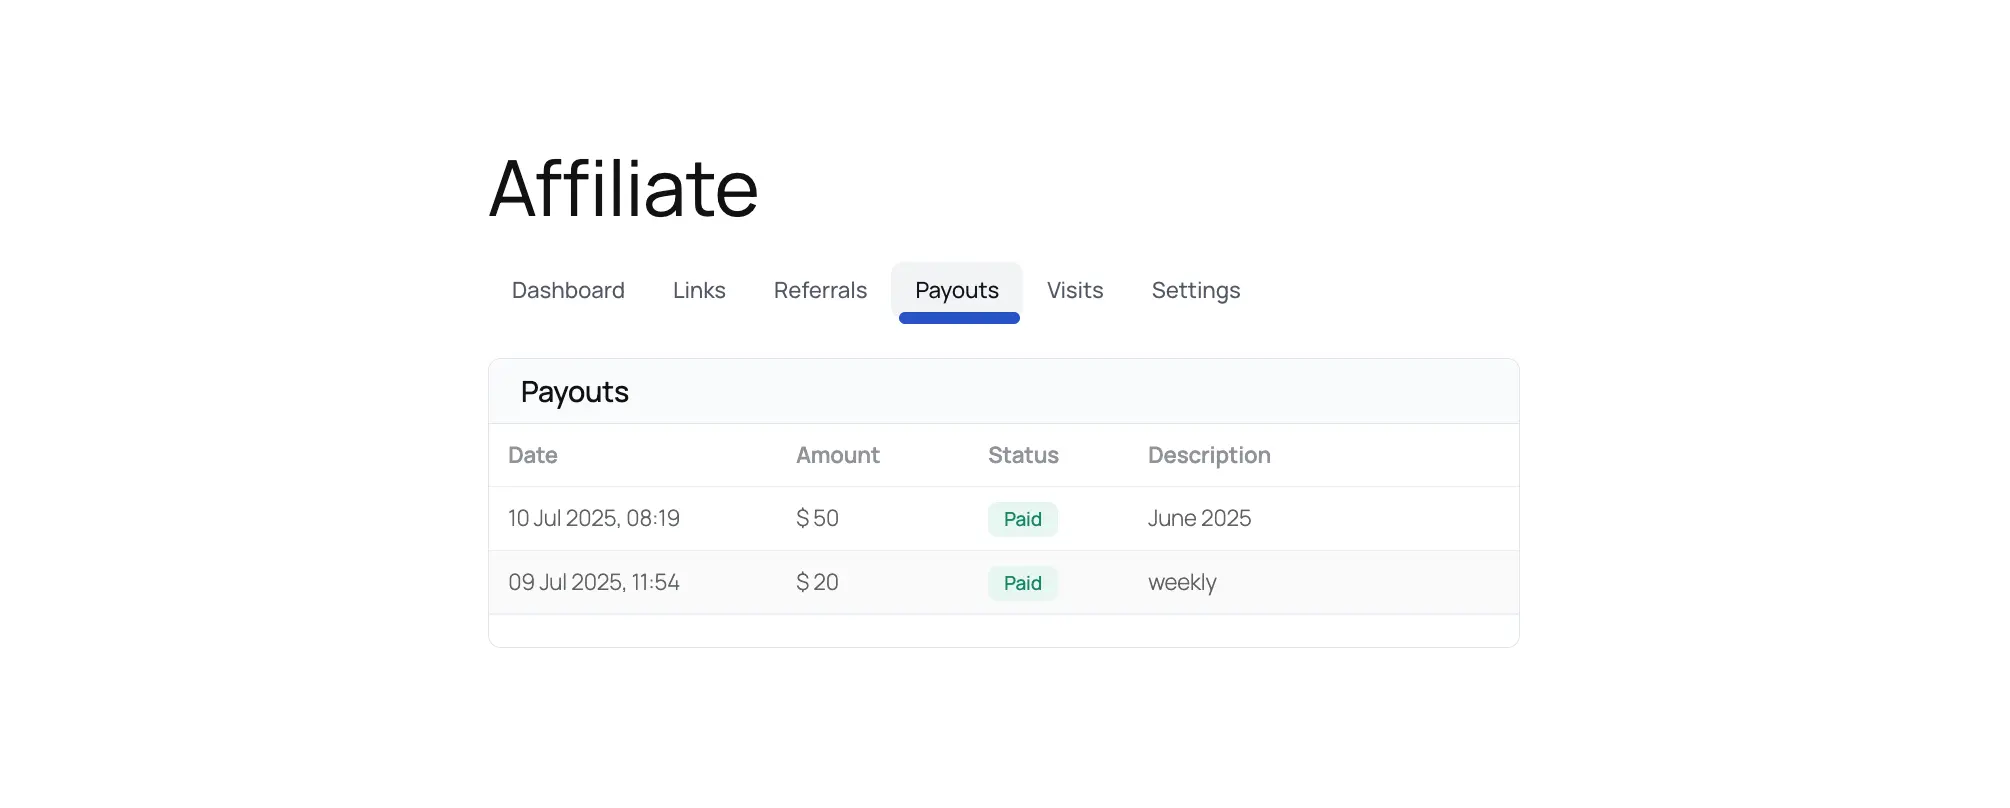Click the weekly description text
The height and width of the screenshot is (808, 2010).
click(x=1181, y=582)
